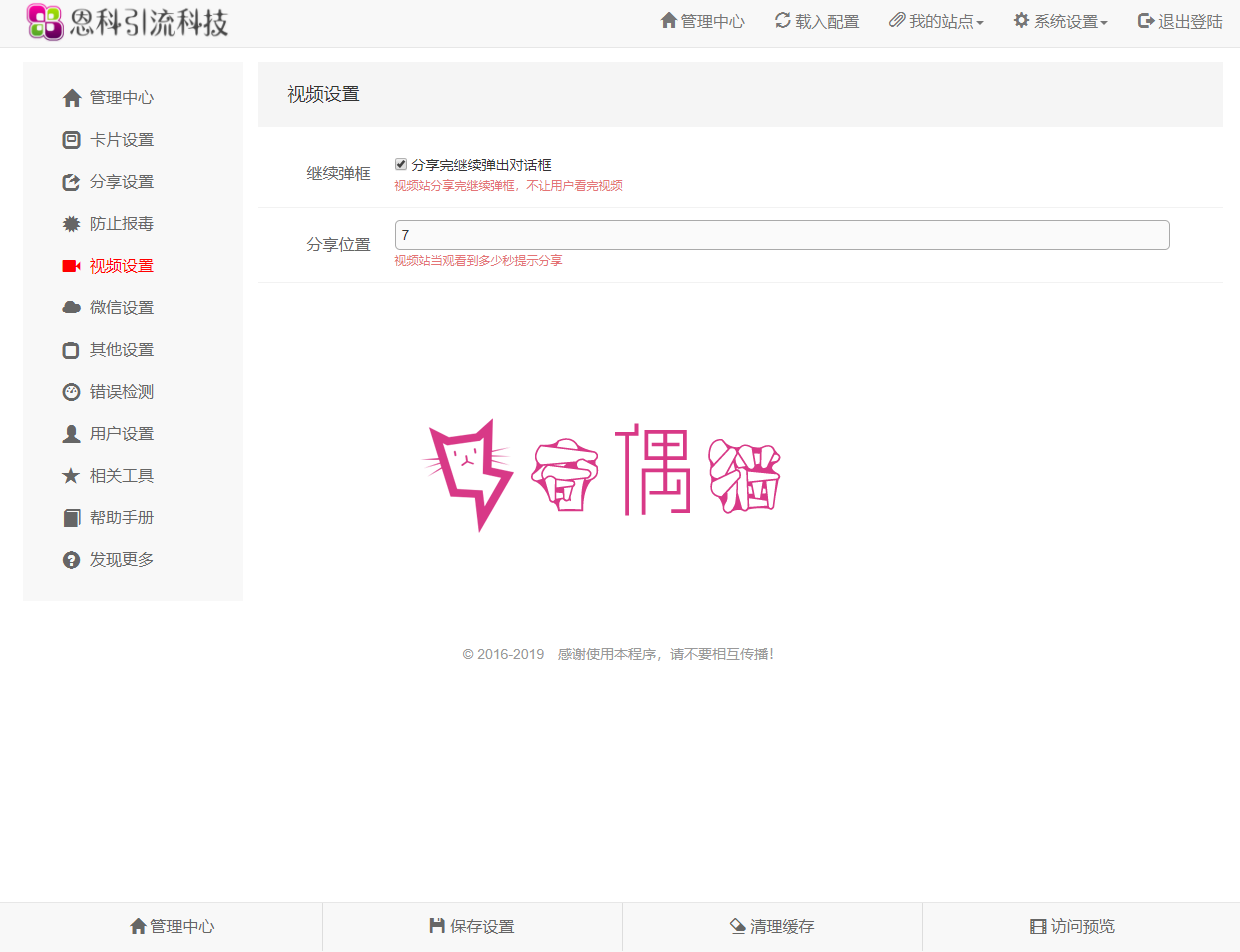Screen dimensions: 1240x952
Task: Click the floppy disk save icon in footer
Action: [x=437, y=926]
